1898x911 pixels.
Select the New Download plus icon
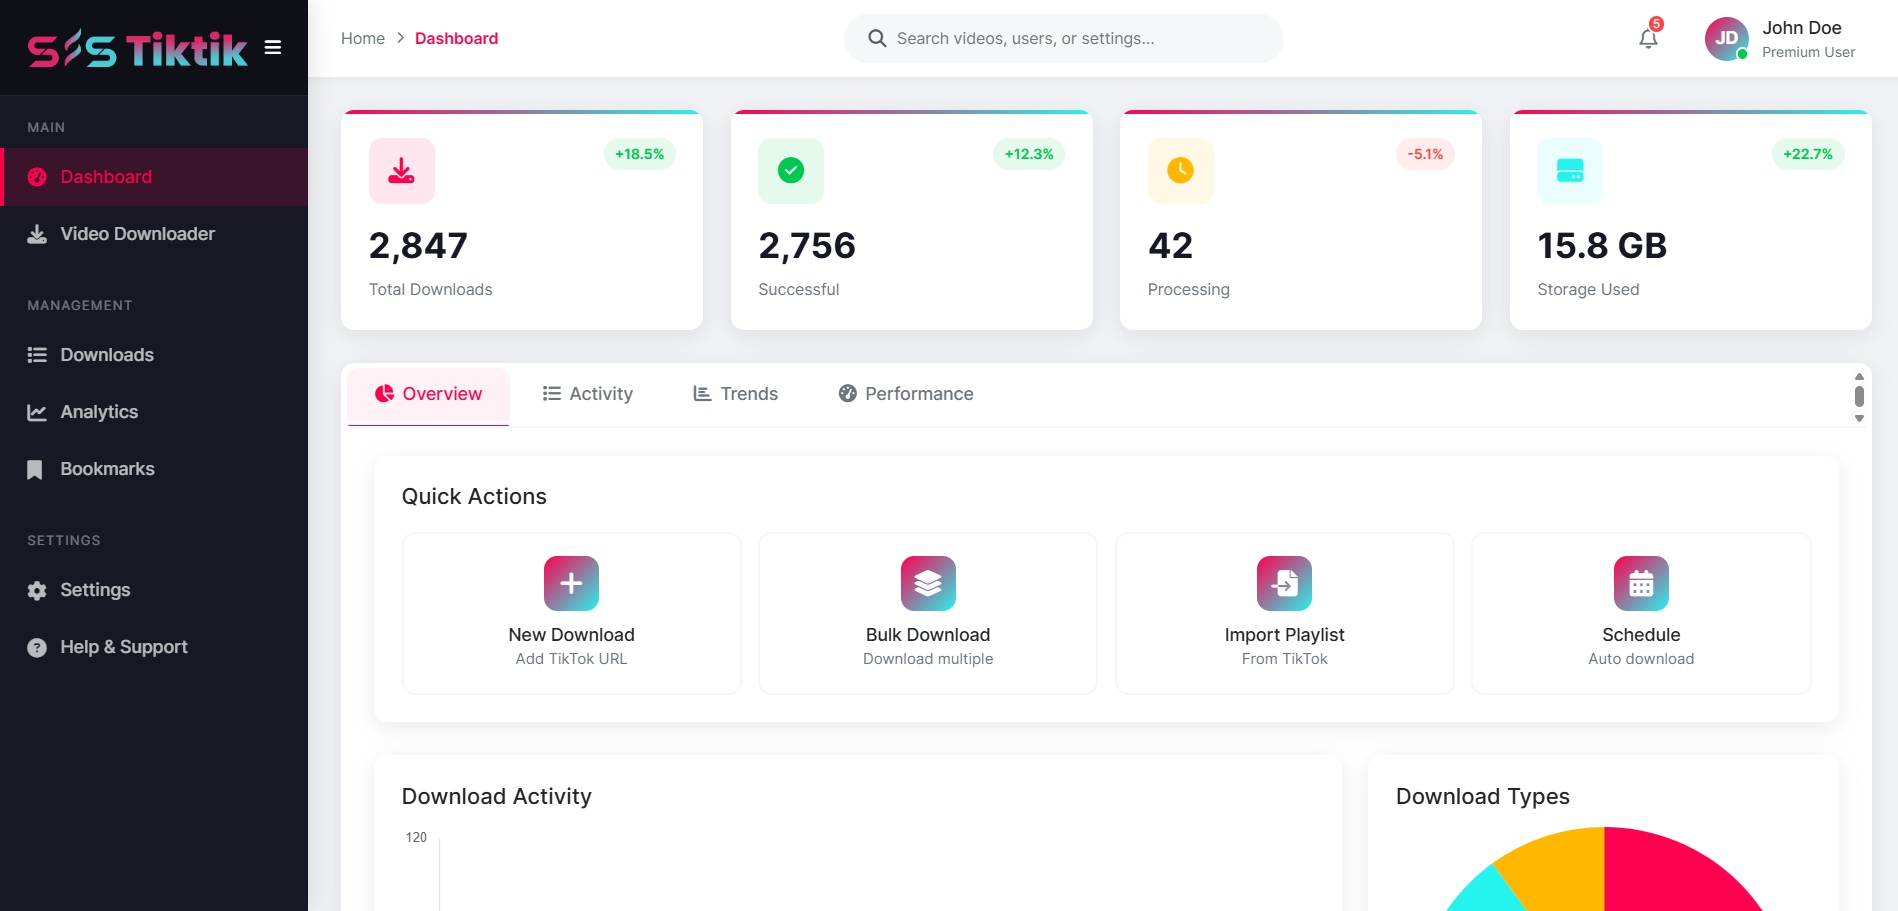(570, 583)
